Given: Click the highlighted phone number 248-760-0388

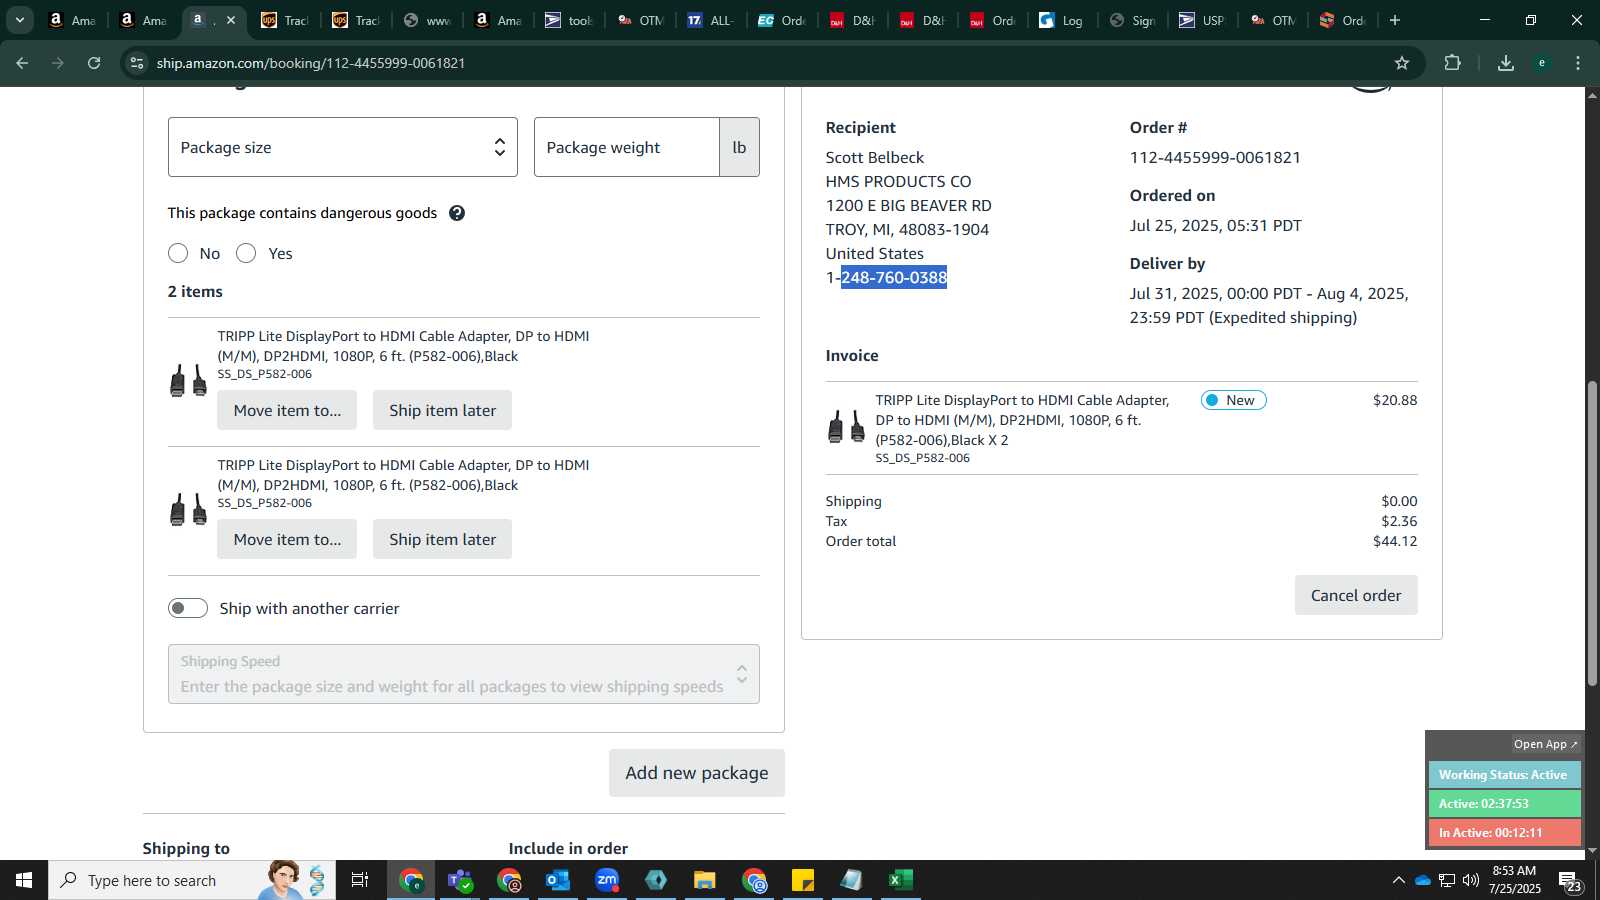Looking at the screenshot, I should click(894, 277).
